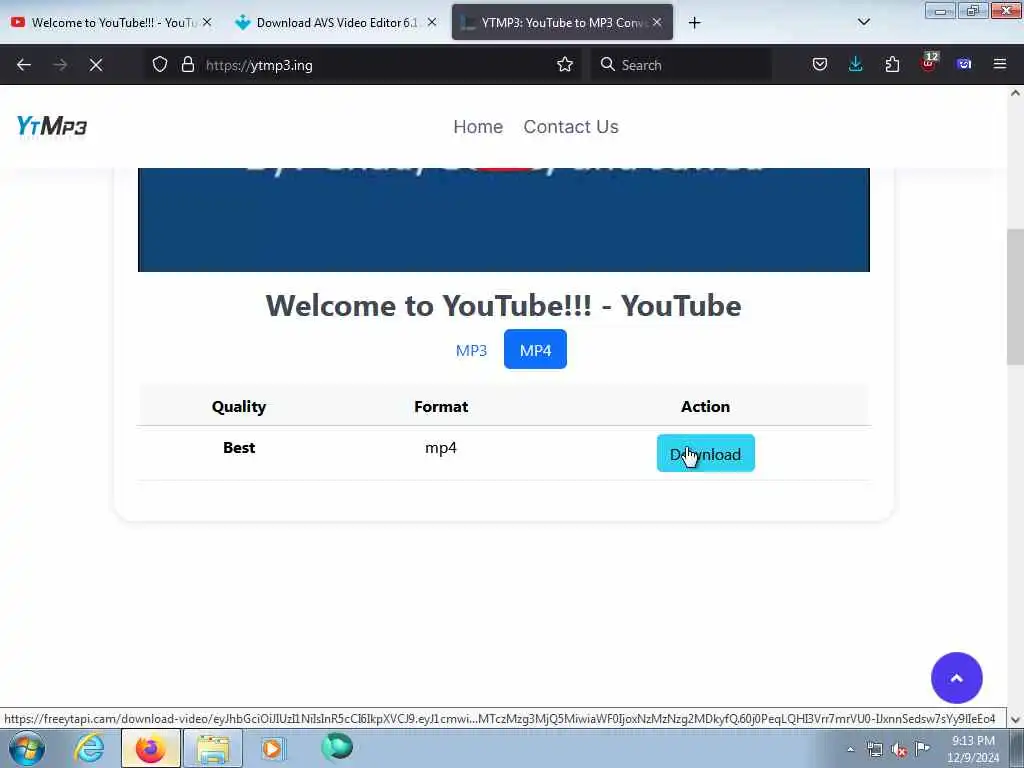Open the Contact Us link
Screen dimensions: 1024x768
point(571,127)
